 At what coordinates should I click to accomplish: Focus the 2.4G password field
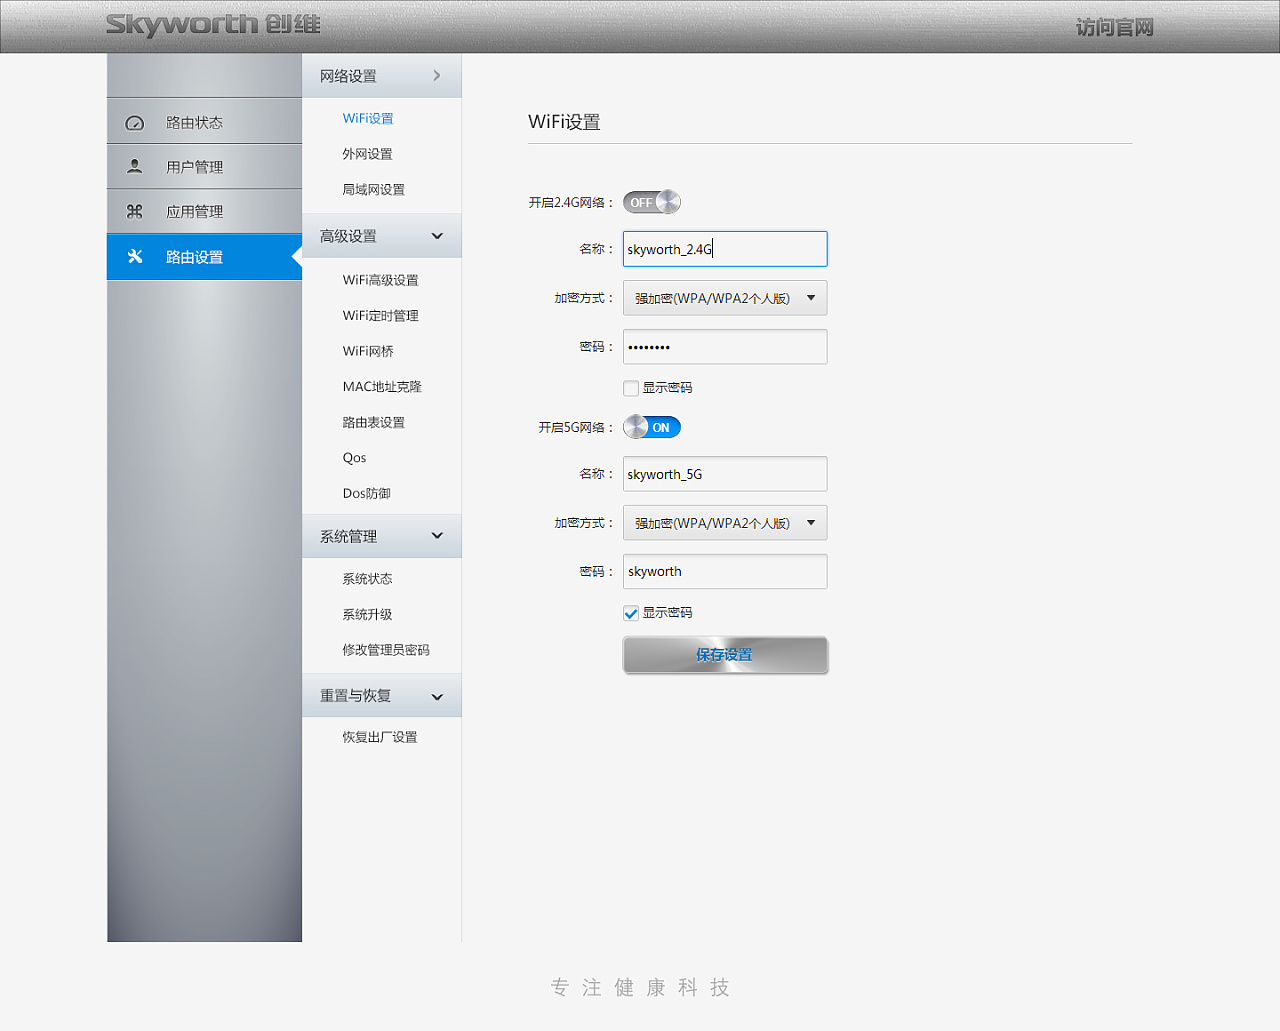click(x=725, y=347)
